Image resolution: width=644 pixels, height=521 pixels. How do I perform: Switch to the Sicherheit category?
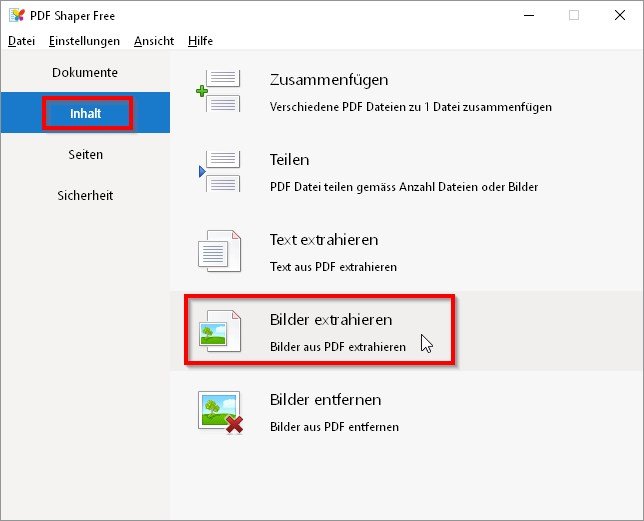tap(85, 195)
